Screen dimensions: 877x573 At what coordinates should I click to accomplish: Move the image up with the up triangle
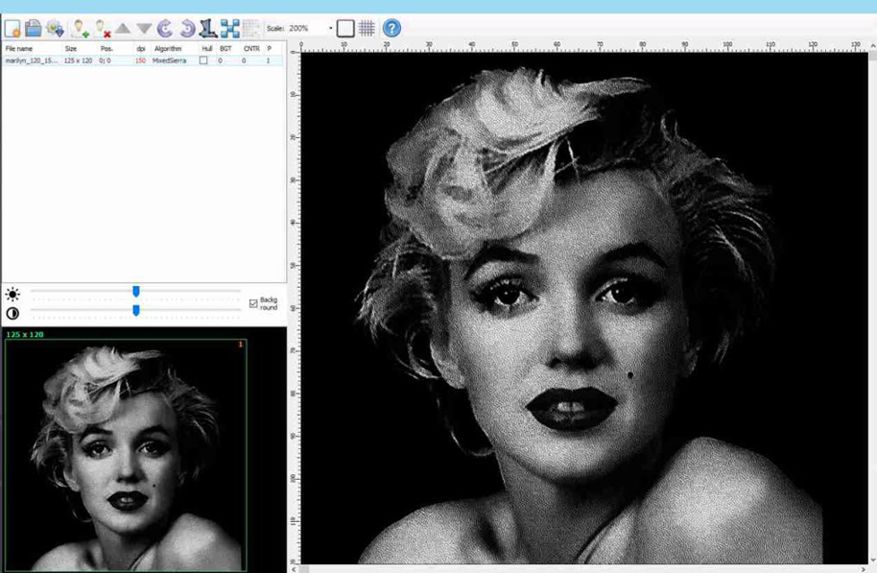click(123, 28)
